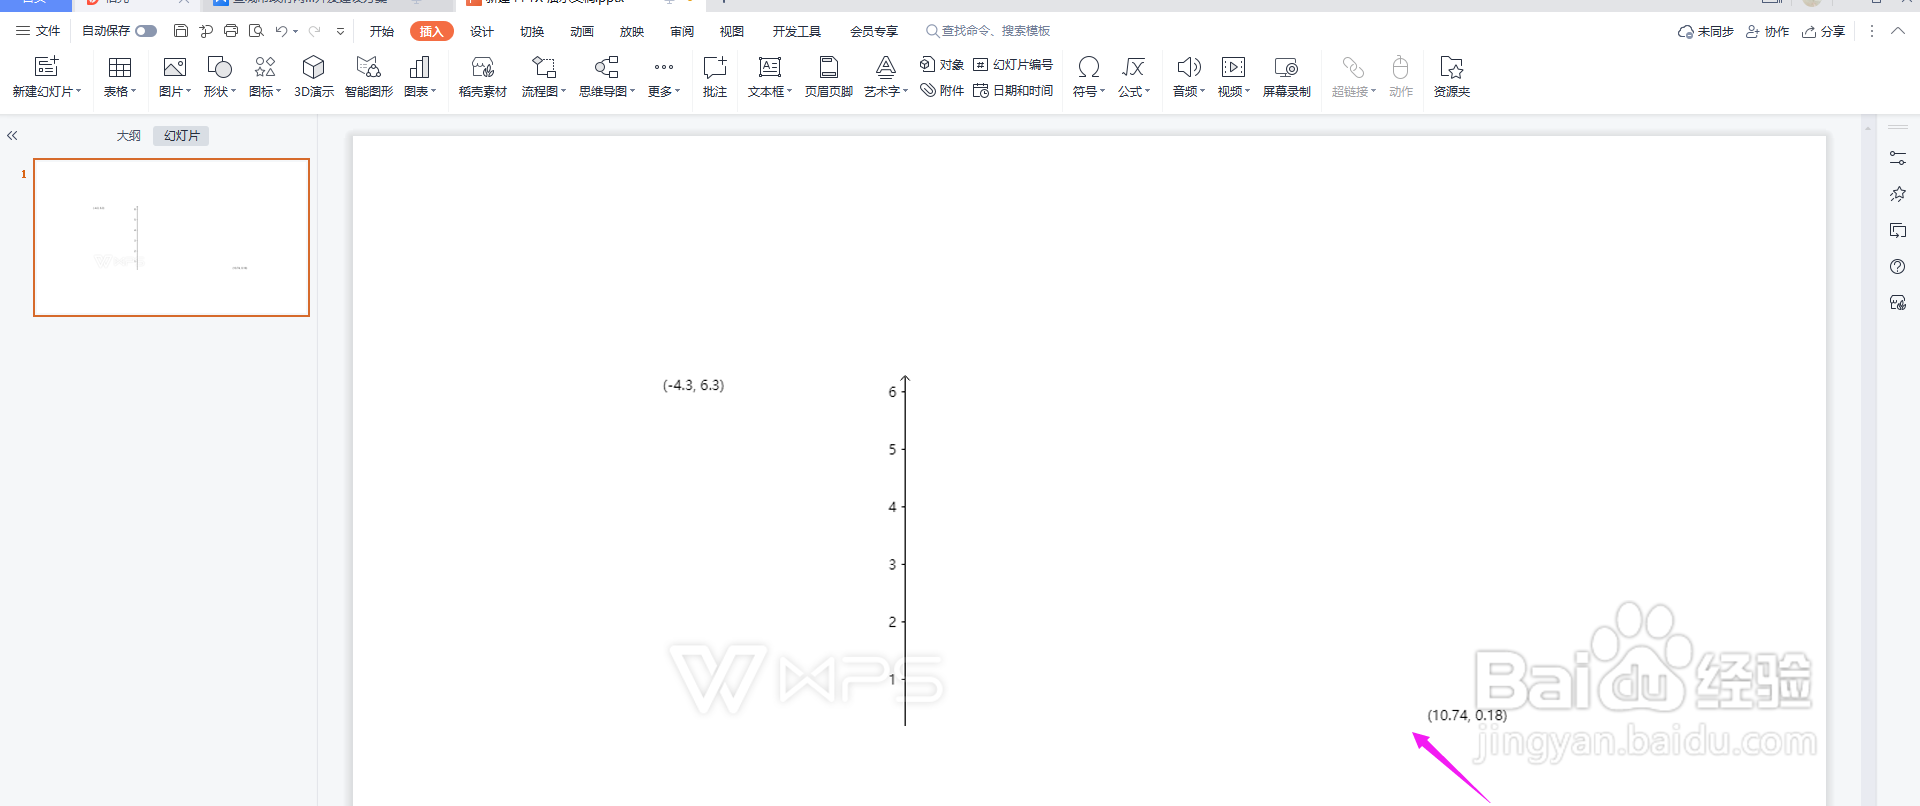Click the save icon in quick toolbar
The image size is (1920, 806).
181,31
